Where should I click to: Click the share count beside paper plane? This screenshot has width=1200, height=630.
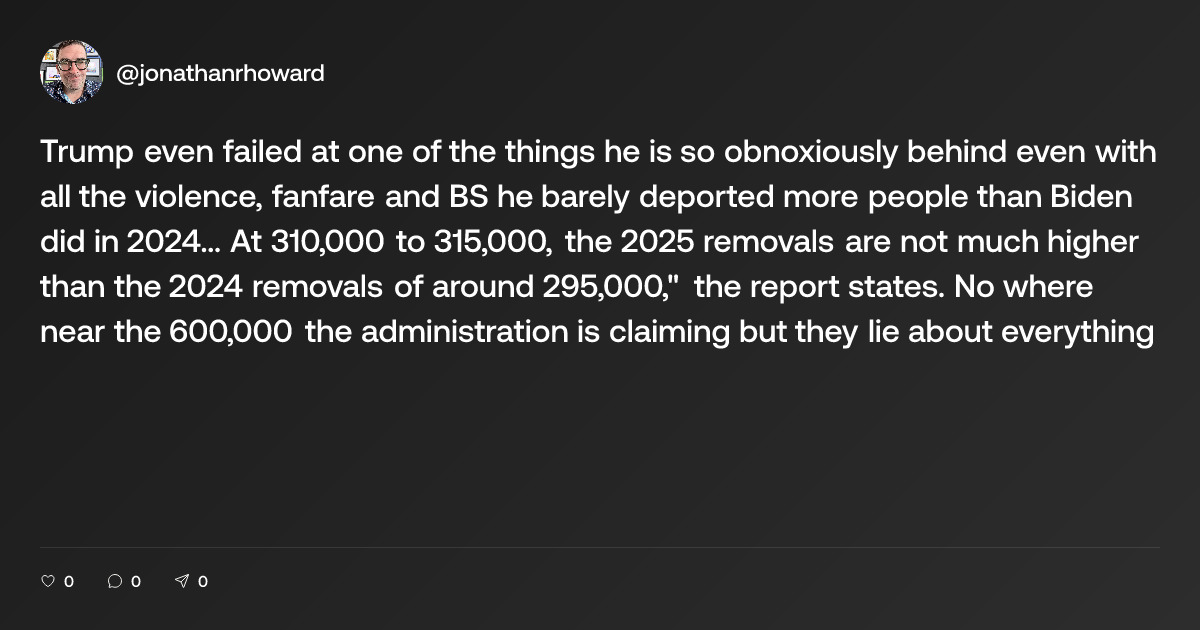(203, 581)
